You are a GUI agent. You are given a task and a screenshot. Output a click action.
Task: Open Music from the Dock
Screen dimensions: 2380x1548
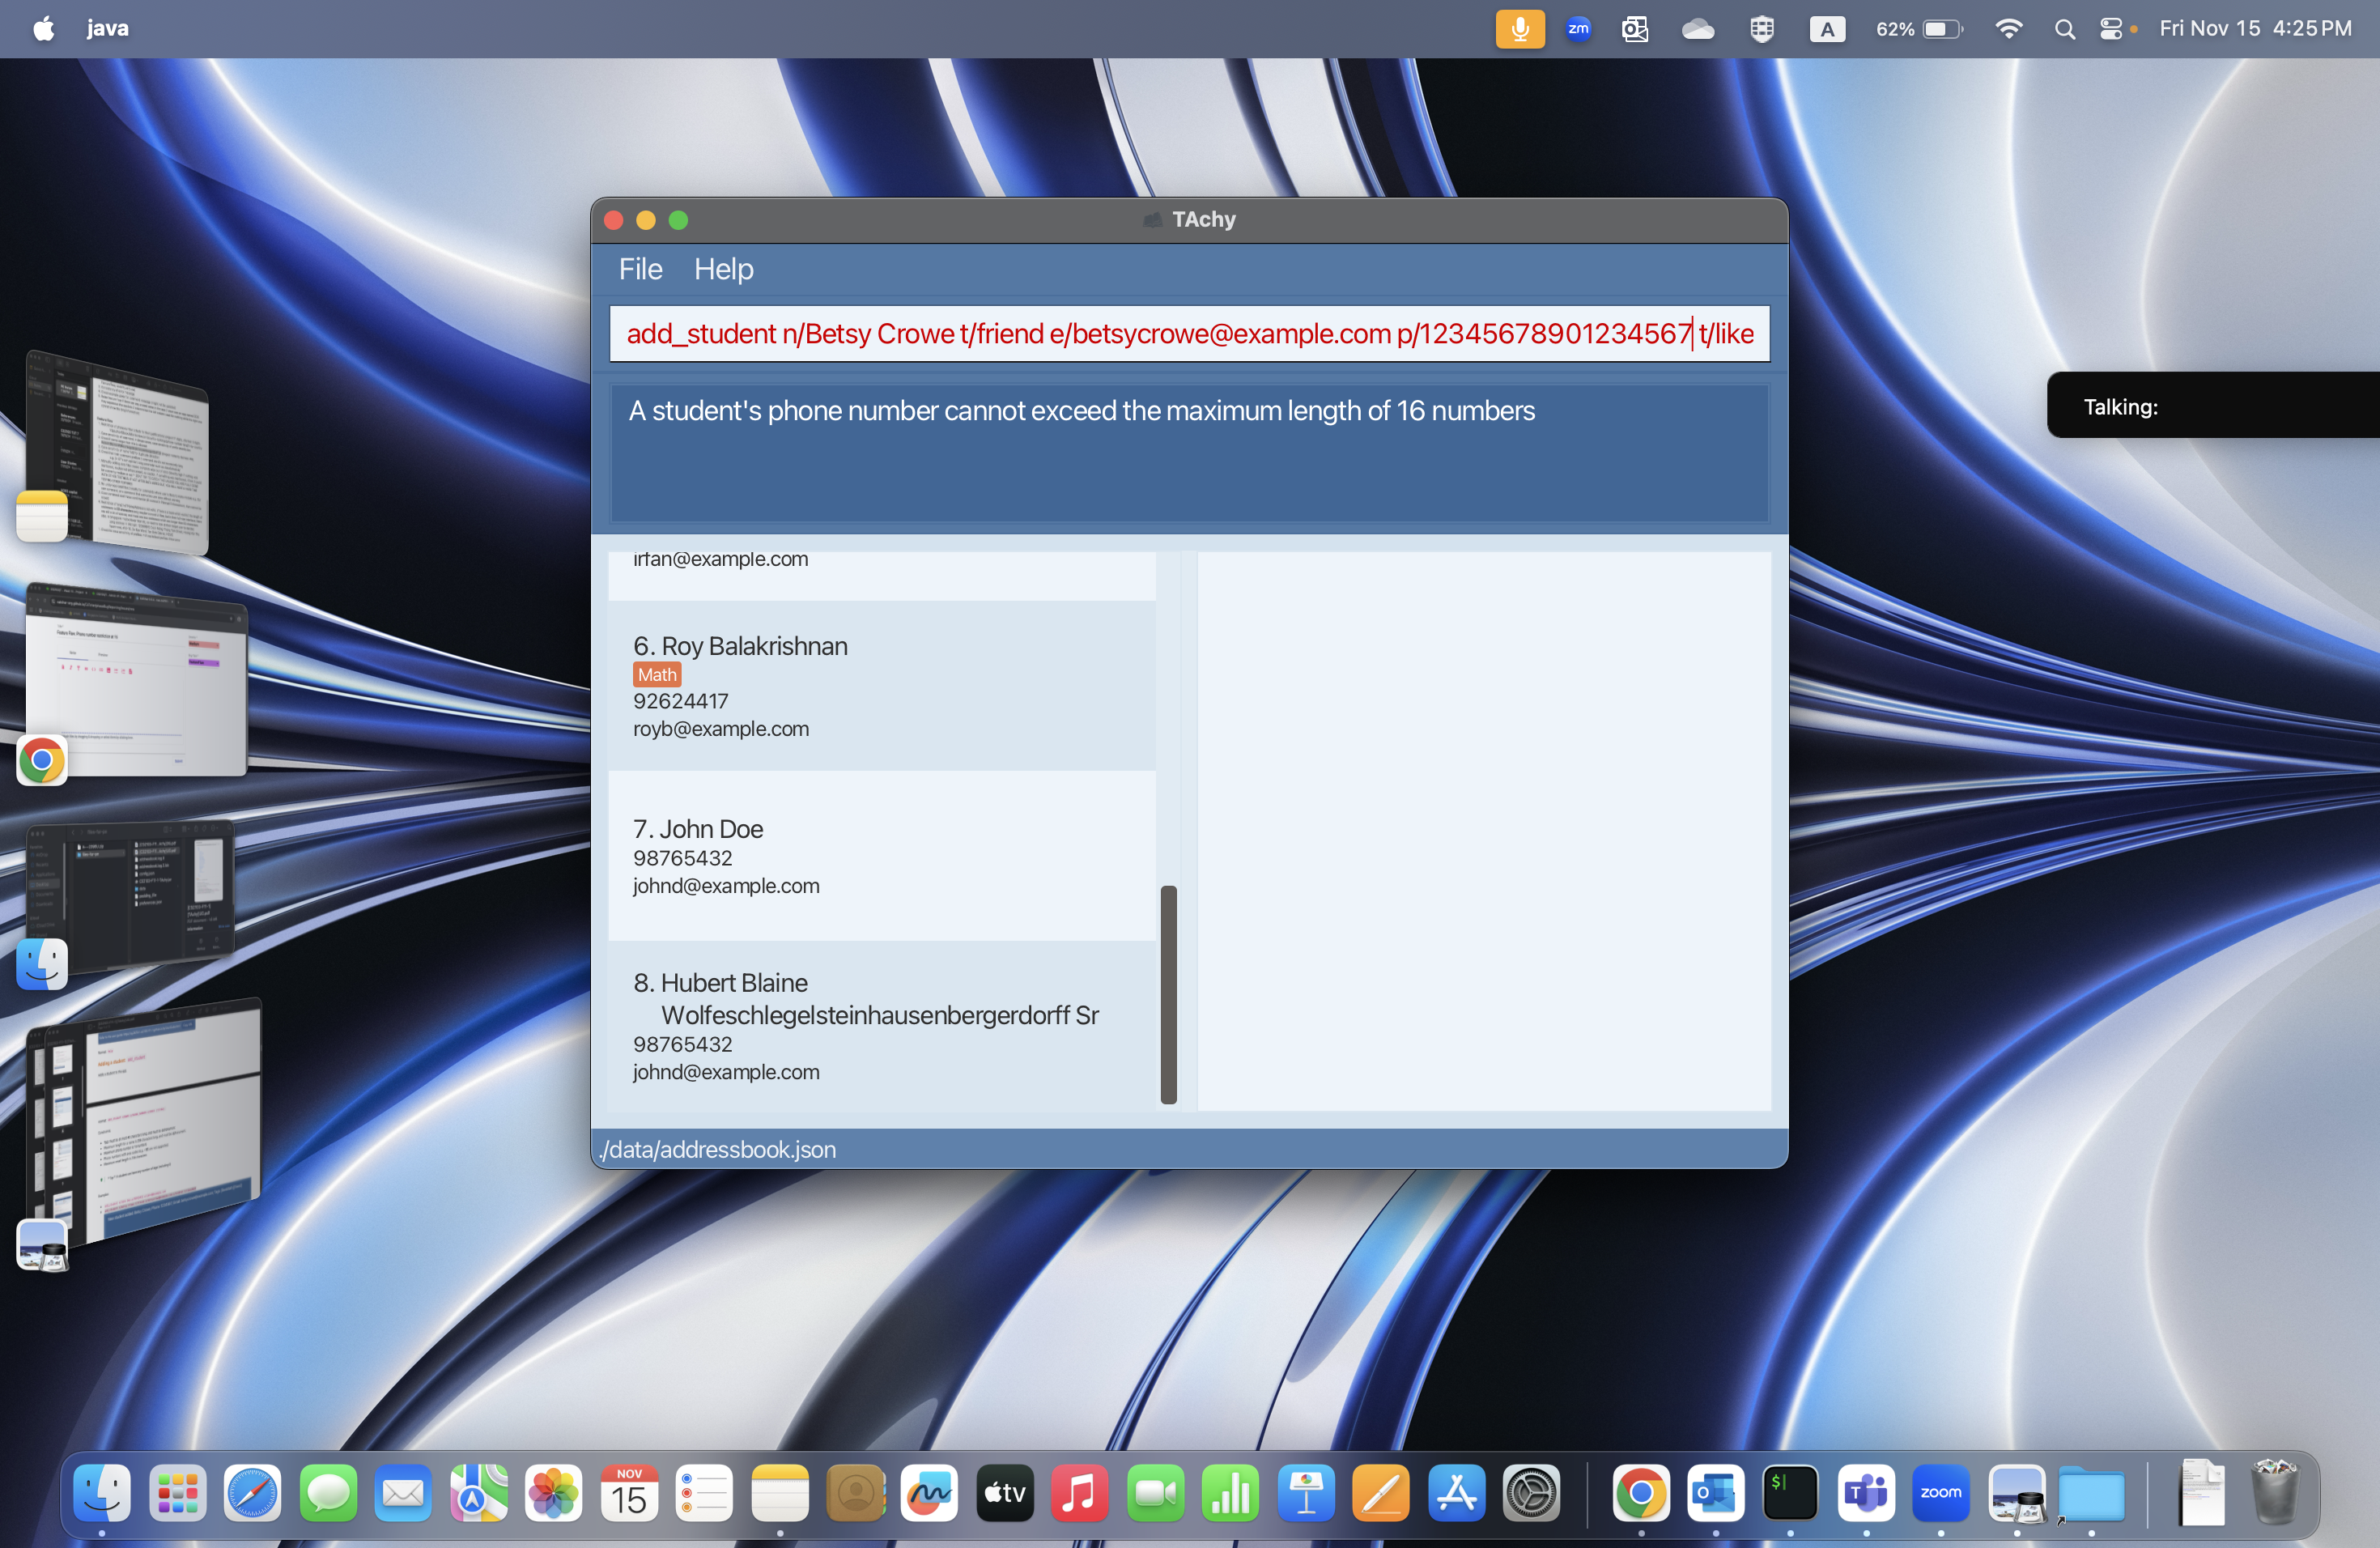pos(1080,1493)
